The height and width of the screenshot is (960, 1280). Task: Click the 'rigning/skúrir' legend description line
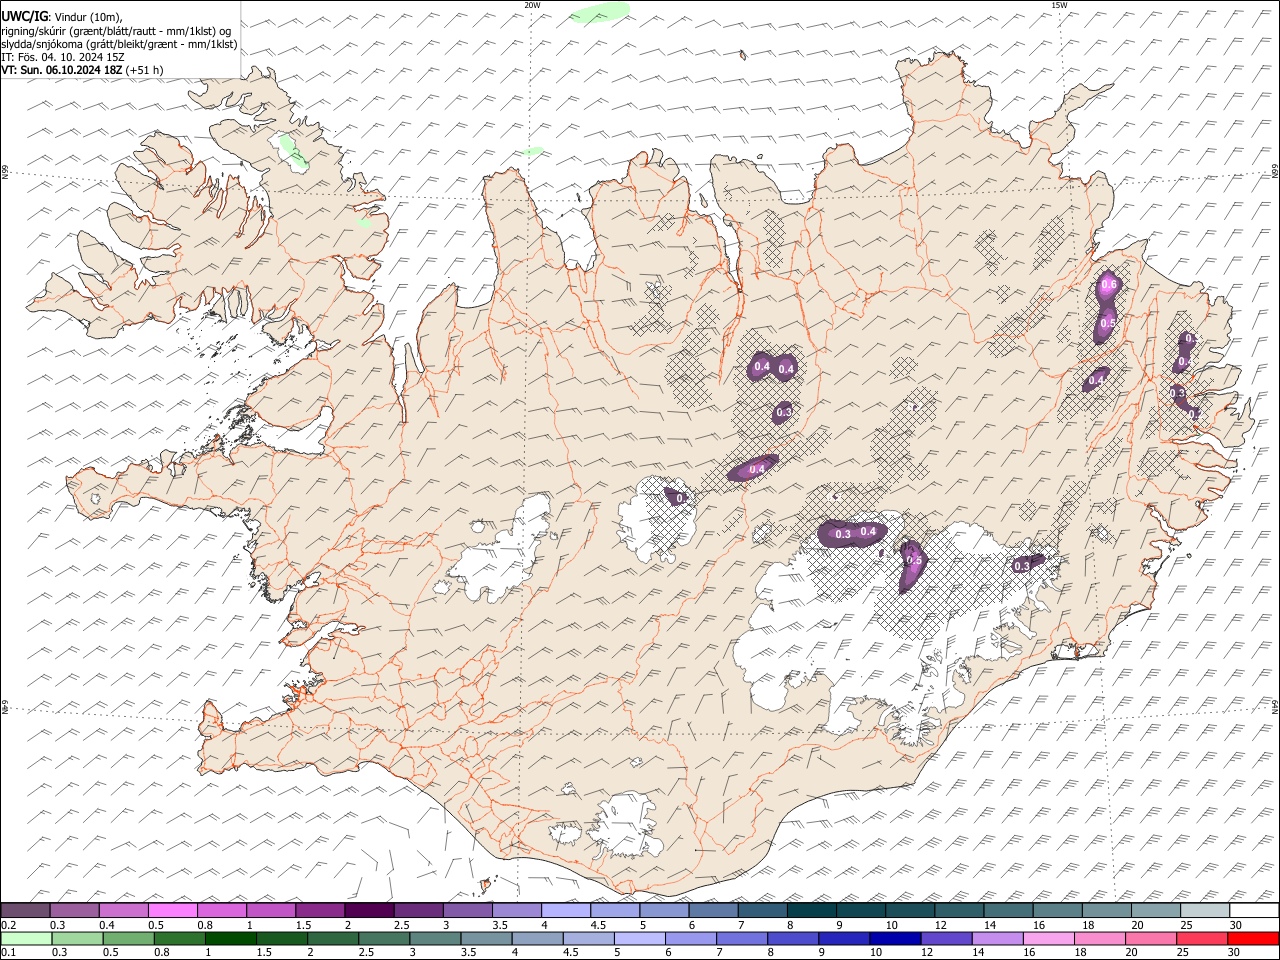coord(115,31)
